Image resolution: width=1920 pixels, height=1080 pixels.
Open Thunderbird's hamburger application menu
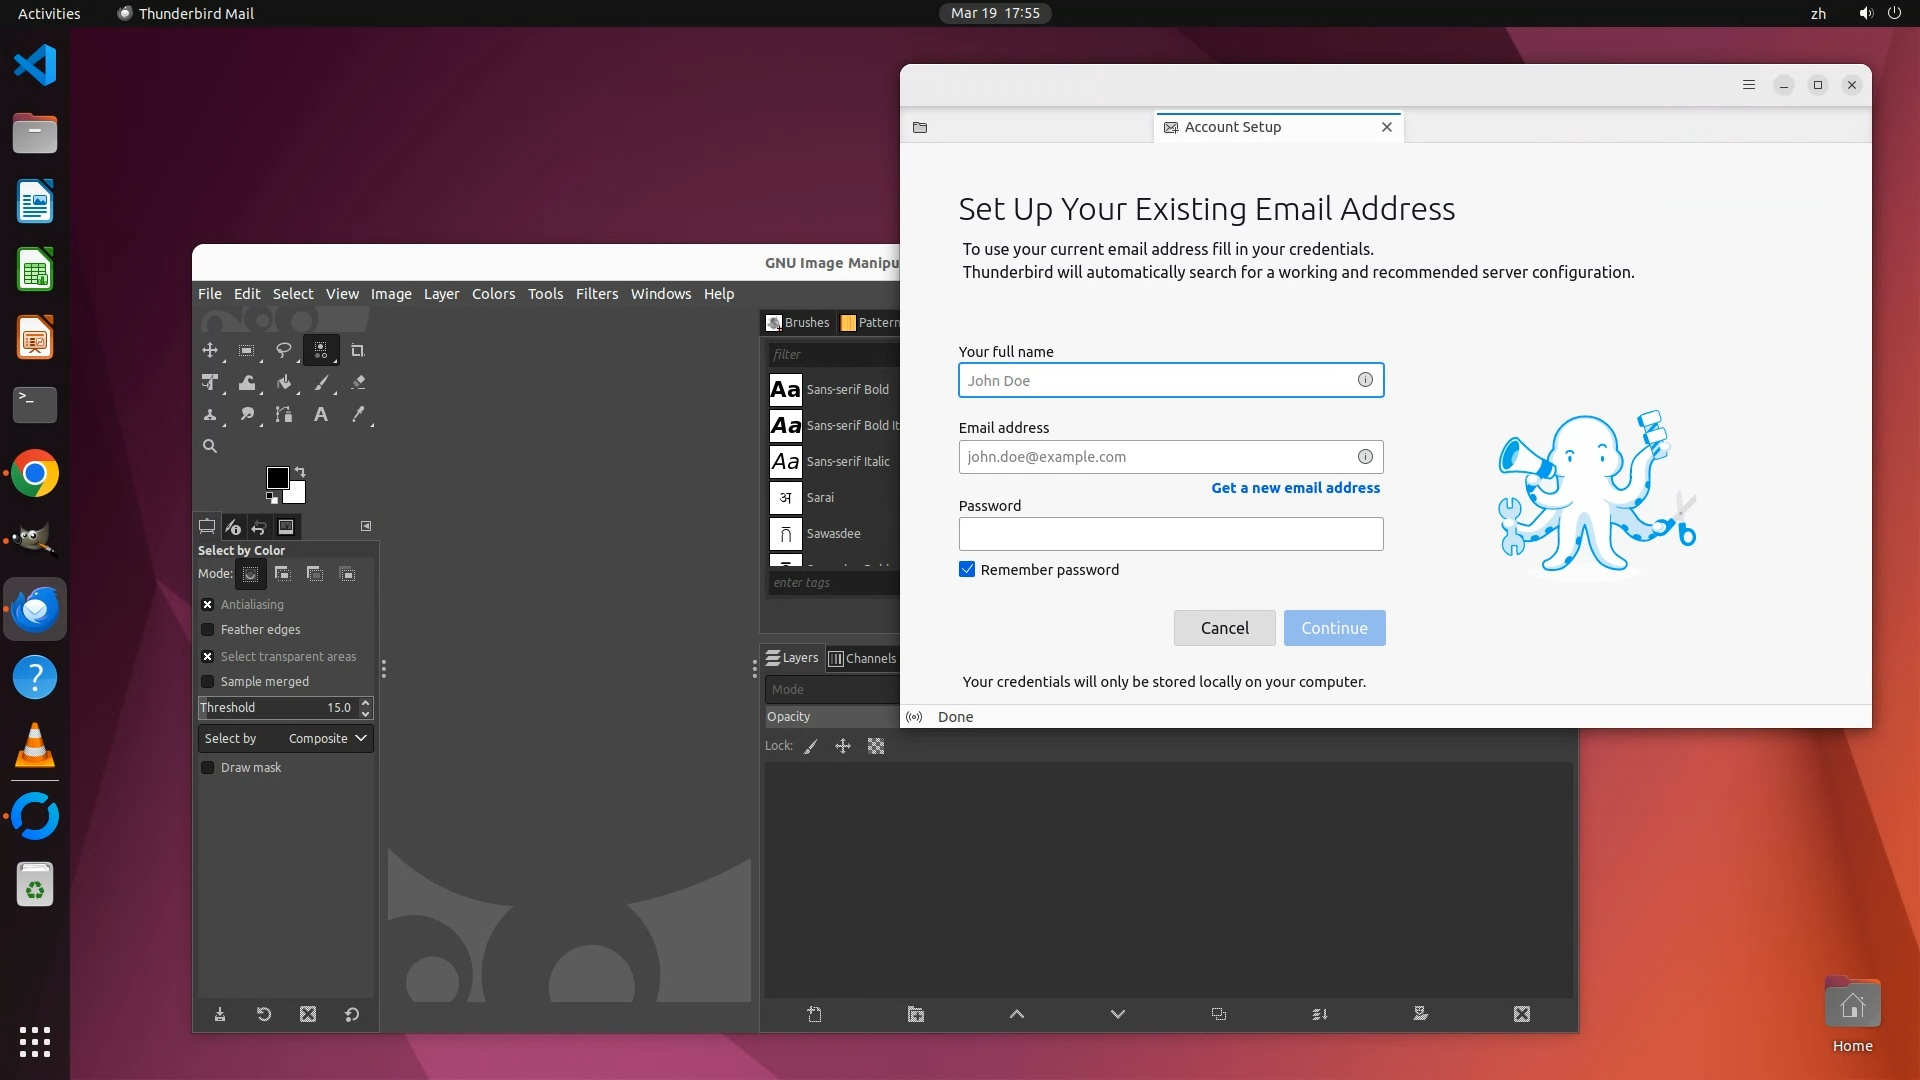(x=1748, y=85)
